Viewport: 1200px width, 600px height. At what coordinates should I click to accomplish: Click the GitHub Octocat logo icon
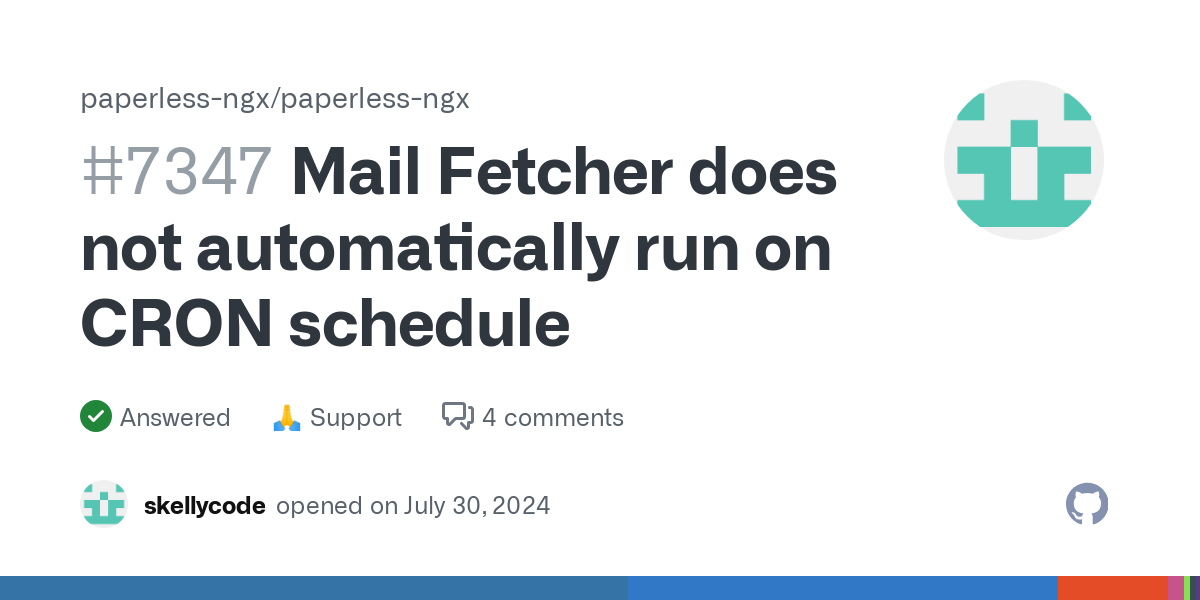pos(1087,504)
